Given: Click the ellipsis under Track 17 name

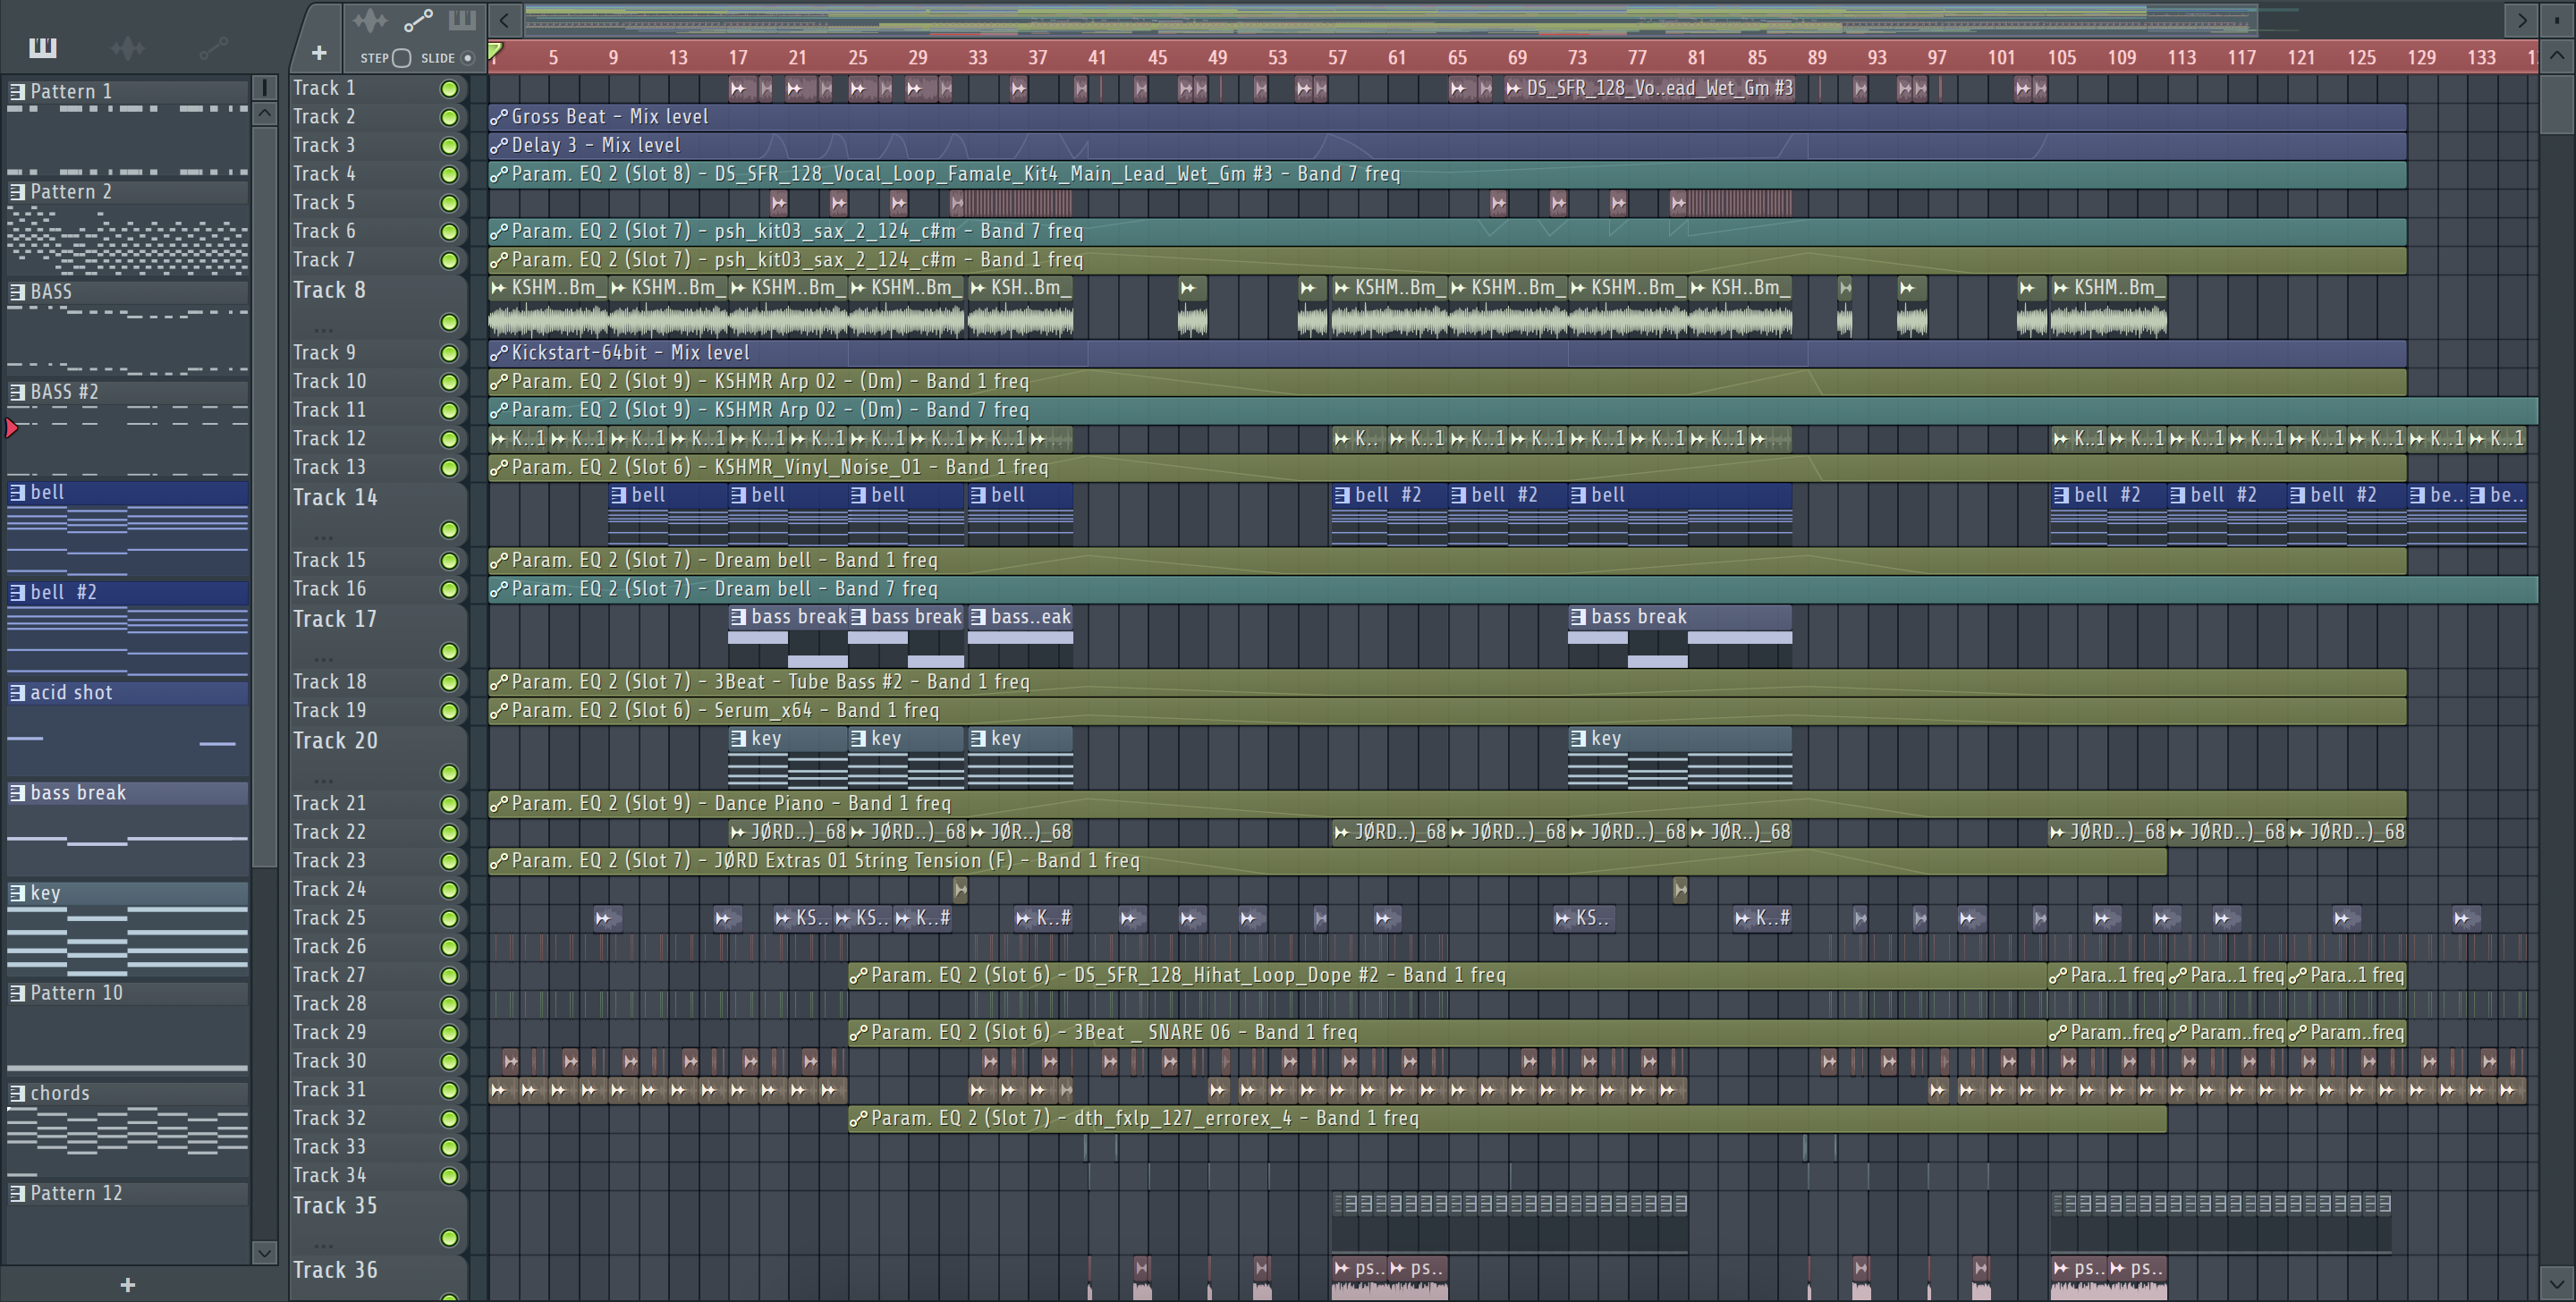Looking at the screenshot, I should tap(323, 658).
